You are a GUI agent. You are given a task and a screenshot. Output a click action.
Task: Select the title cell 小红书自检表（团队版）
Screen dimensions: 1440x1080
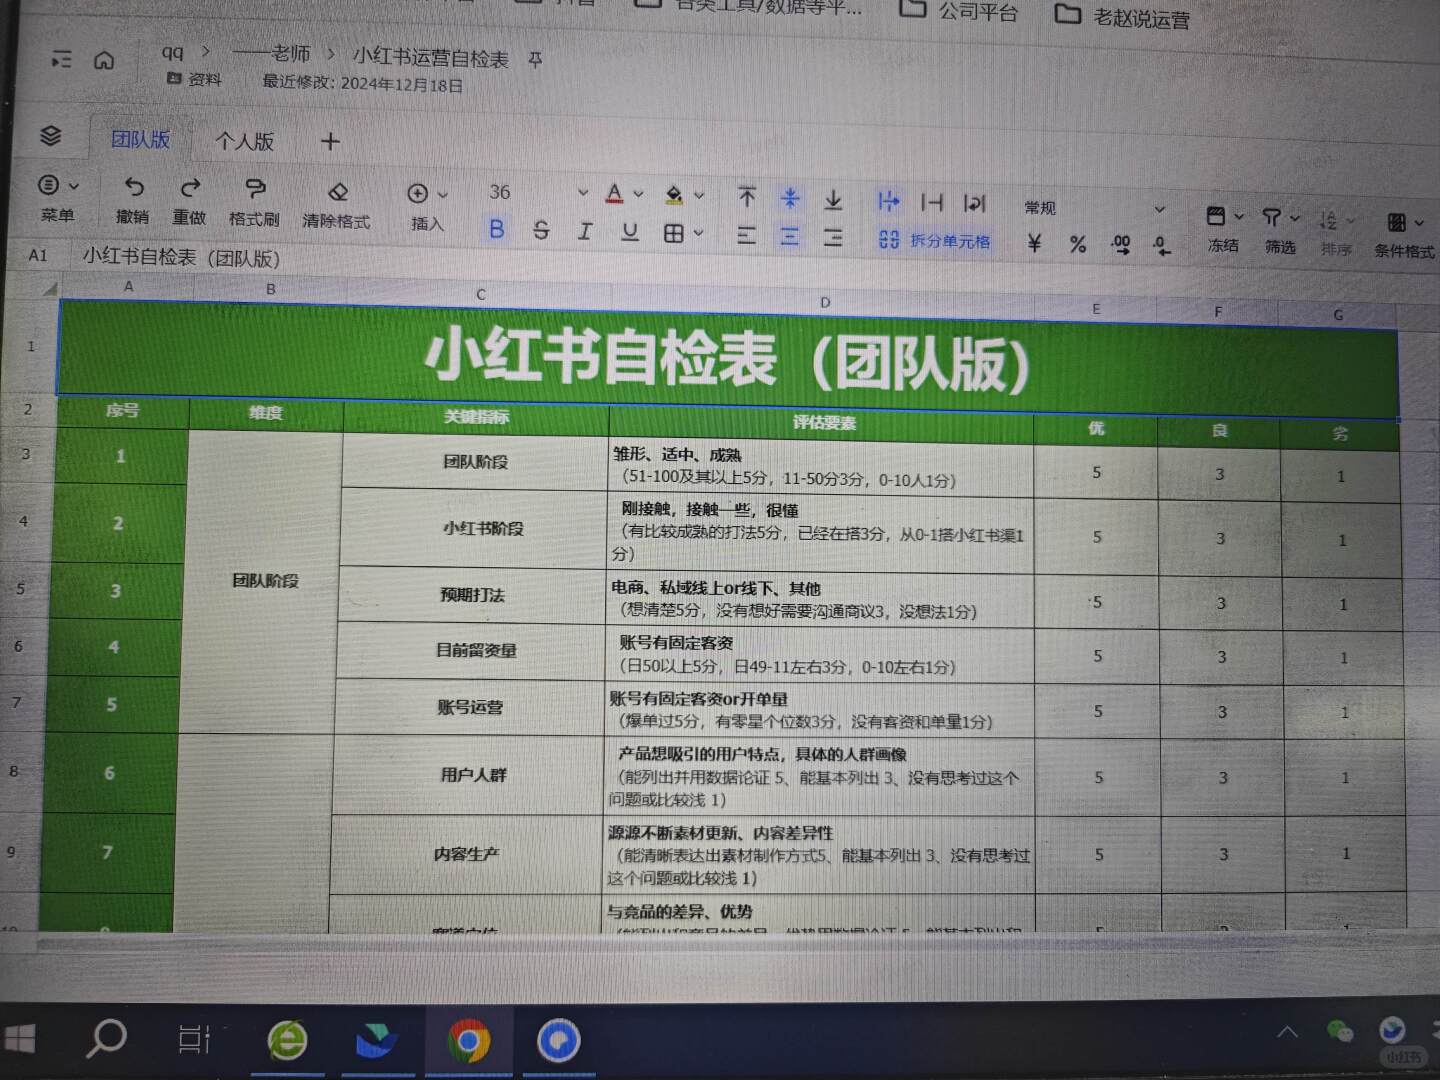click(728, 360)
